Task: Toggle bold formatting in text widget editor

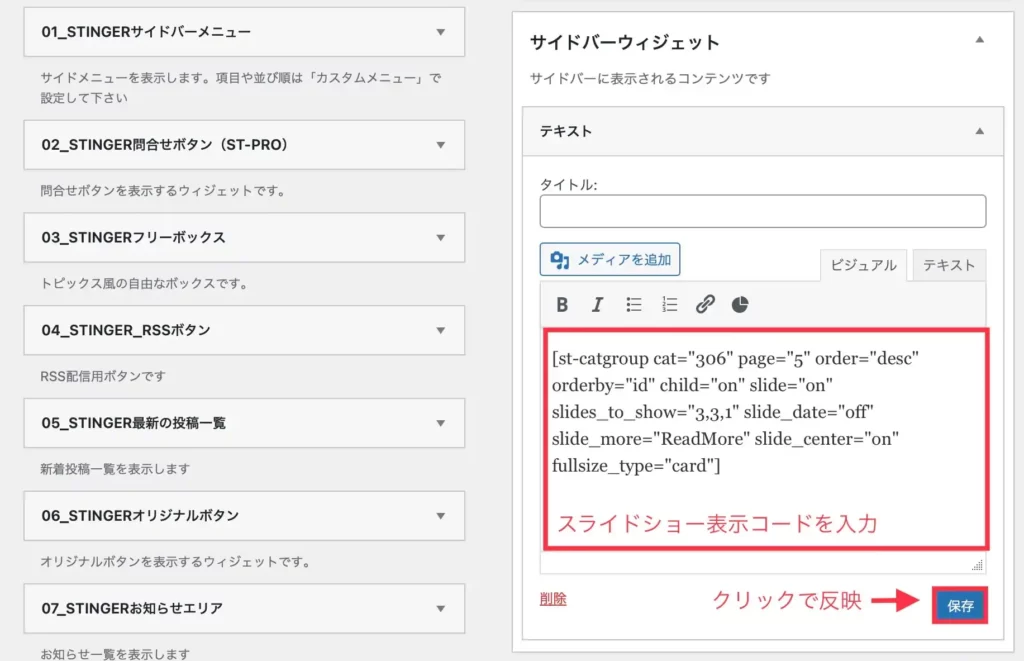Action: 562,304
